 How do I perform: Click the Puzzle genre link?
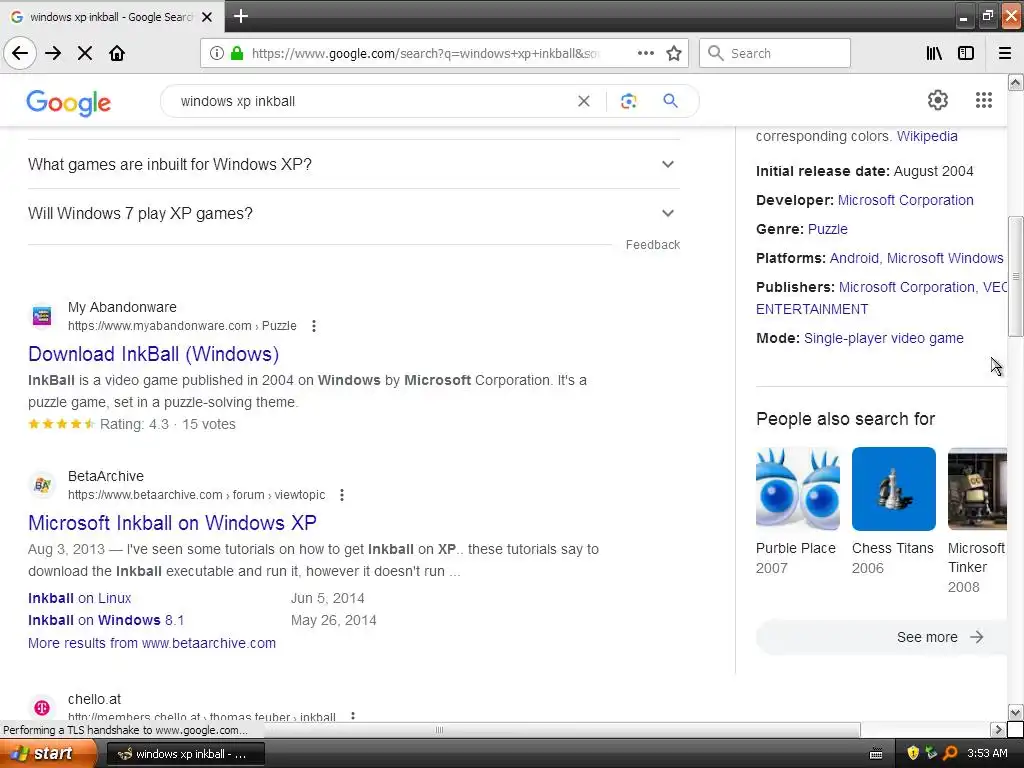[x=827, y=229]
